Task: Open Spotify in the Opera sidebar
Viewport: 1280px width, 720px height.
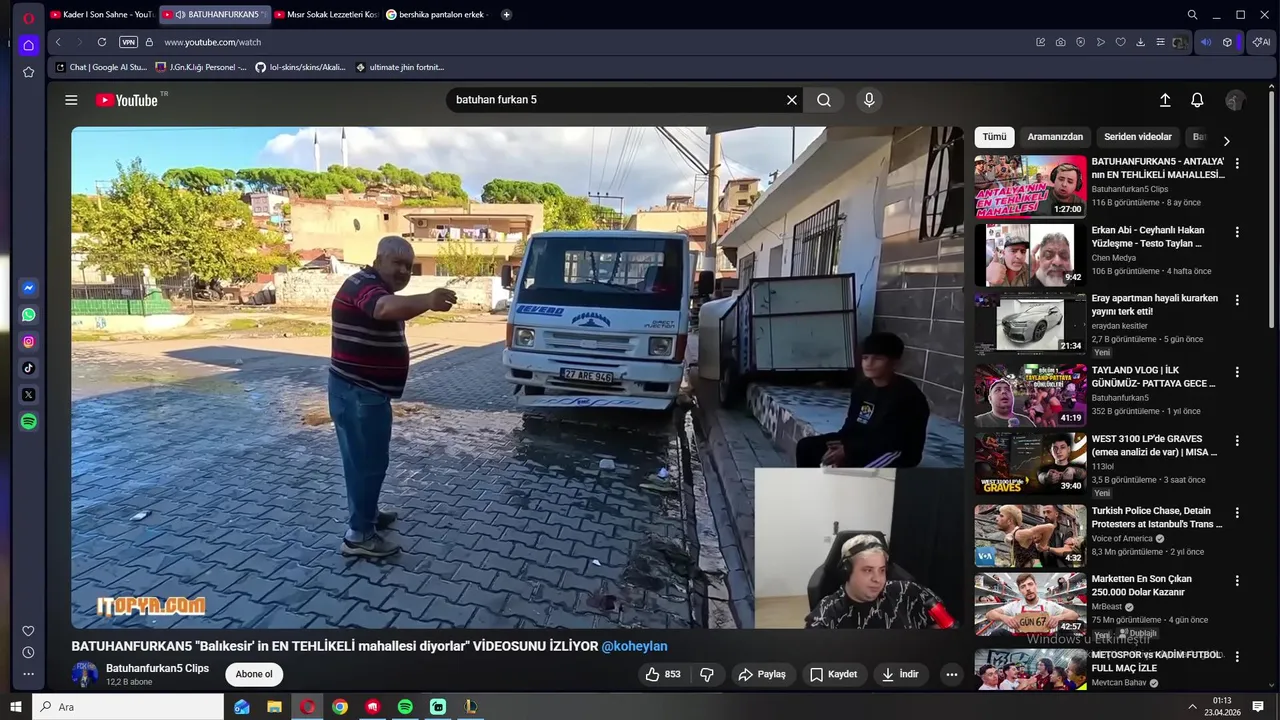Action: tap(28, 422)
